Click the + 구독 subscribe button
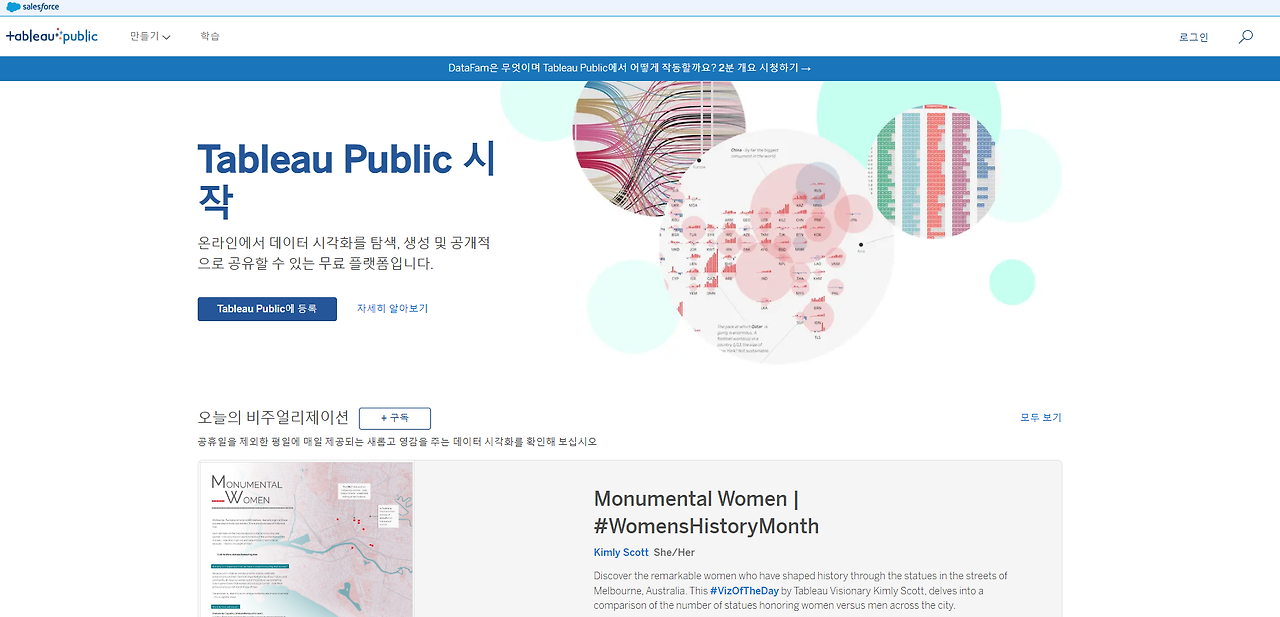1280x617 pixels. tap(395, 418)
